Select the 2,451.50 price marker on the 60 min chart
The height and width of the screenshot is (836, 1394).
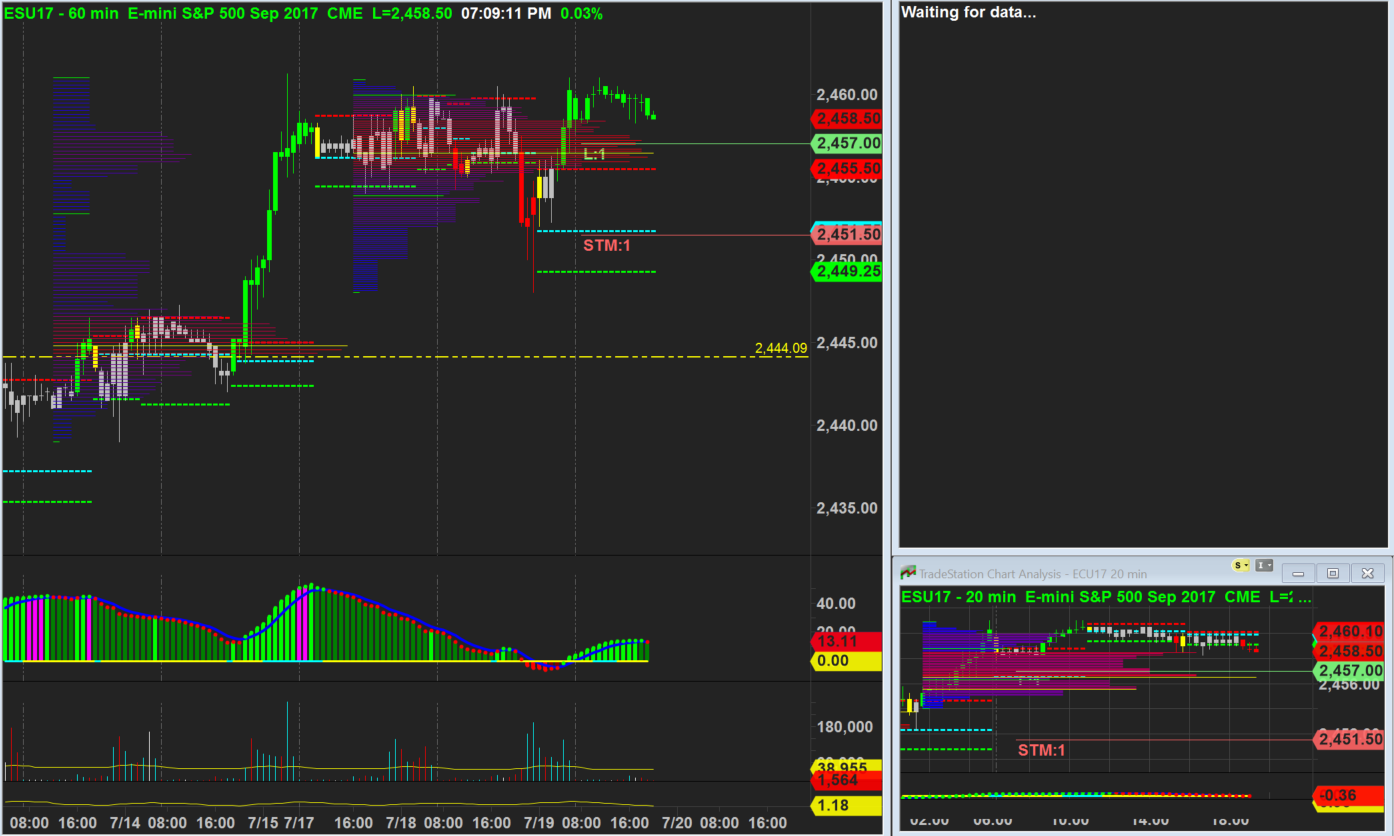848,235
